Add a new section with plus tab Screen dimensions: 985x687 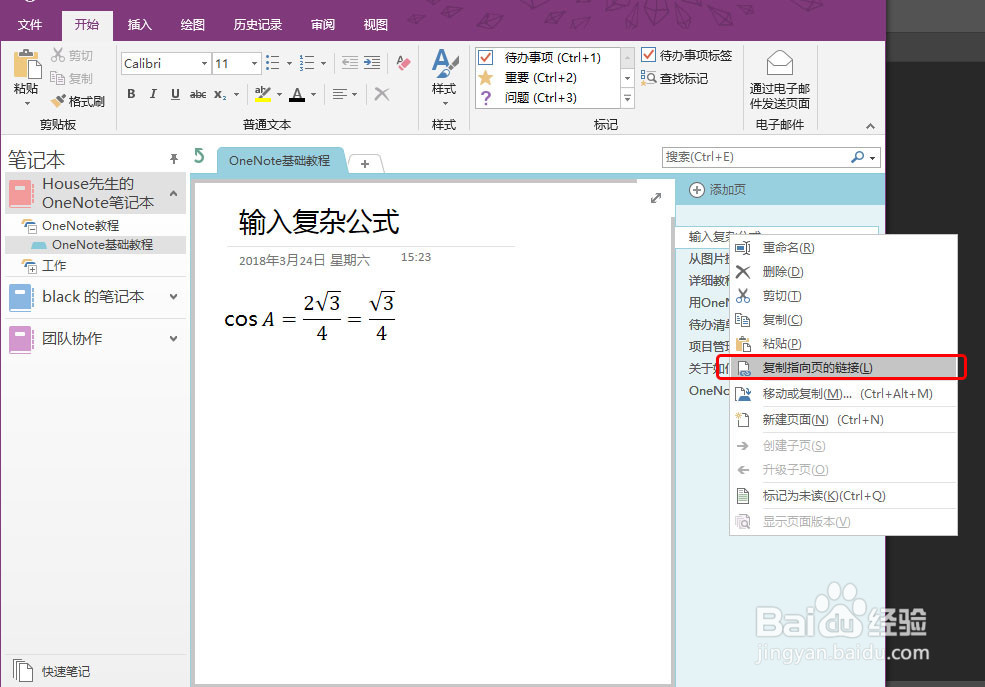click(x=365, y=163)
